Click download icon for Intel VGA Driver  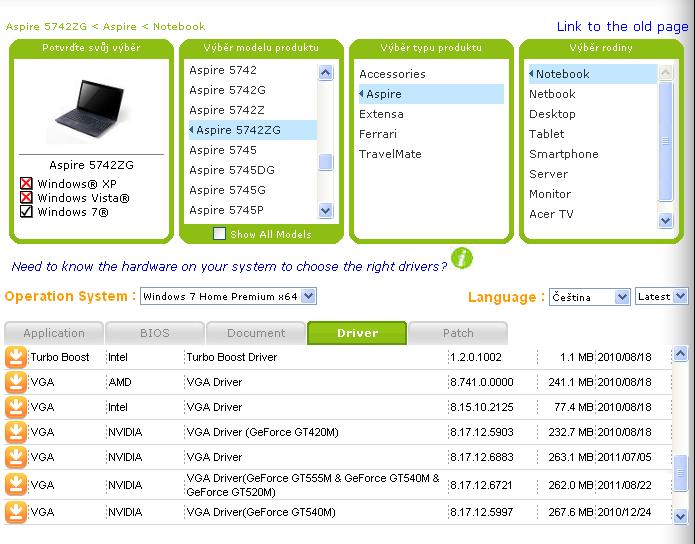pos(16,407)
